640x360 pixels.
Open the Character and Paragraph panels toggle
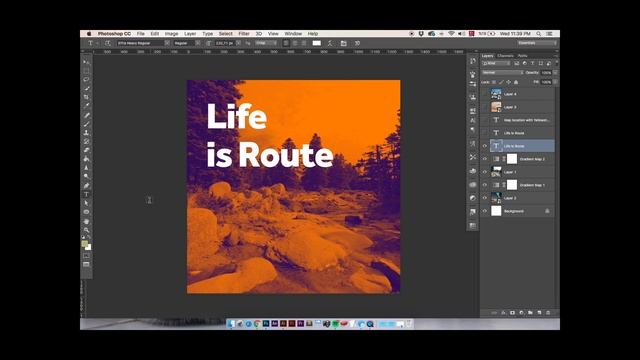coord(344,43)
